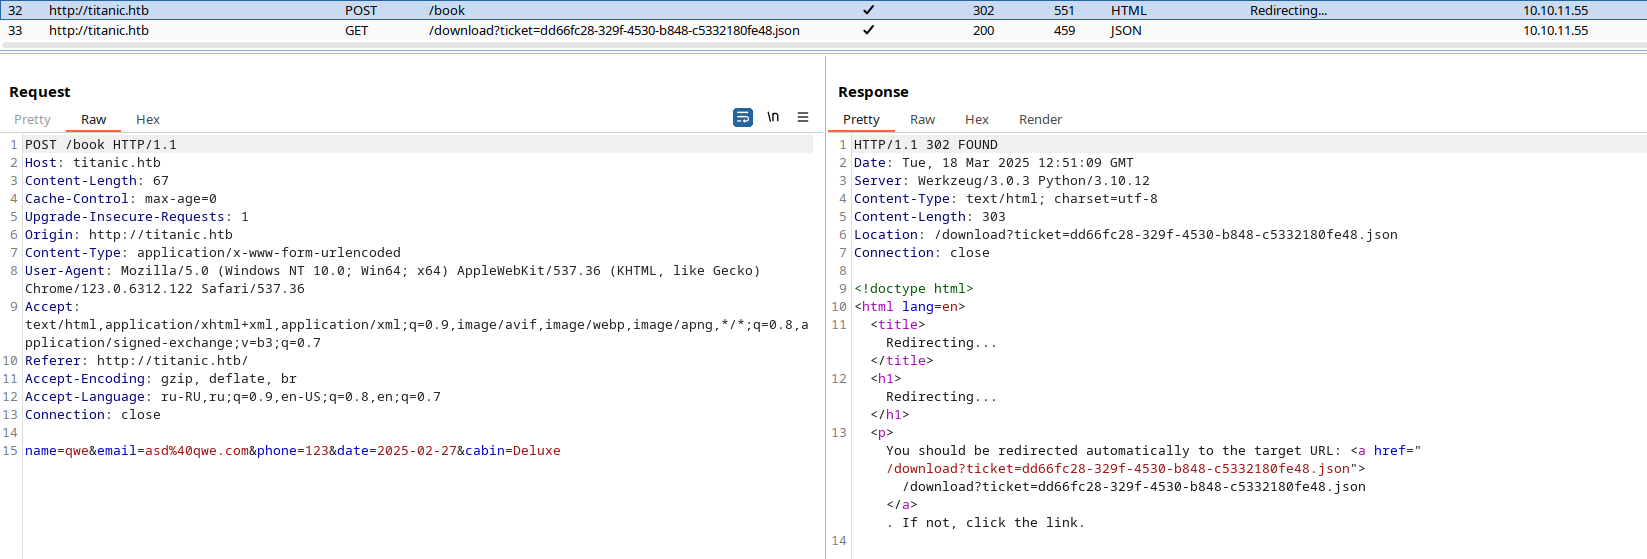This screenshot has height=559, width=1647.
Task: Click the /download?ticket URL in the history row 33
Action: coord(614,30)
